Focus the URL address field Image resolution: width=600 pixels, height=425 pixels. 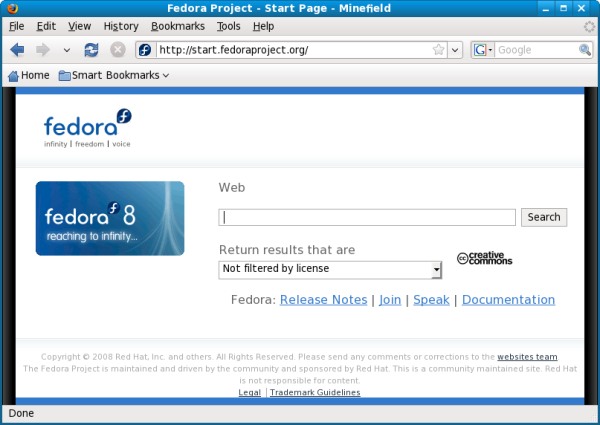pyautogui.click(x=293, y=50)
